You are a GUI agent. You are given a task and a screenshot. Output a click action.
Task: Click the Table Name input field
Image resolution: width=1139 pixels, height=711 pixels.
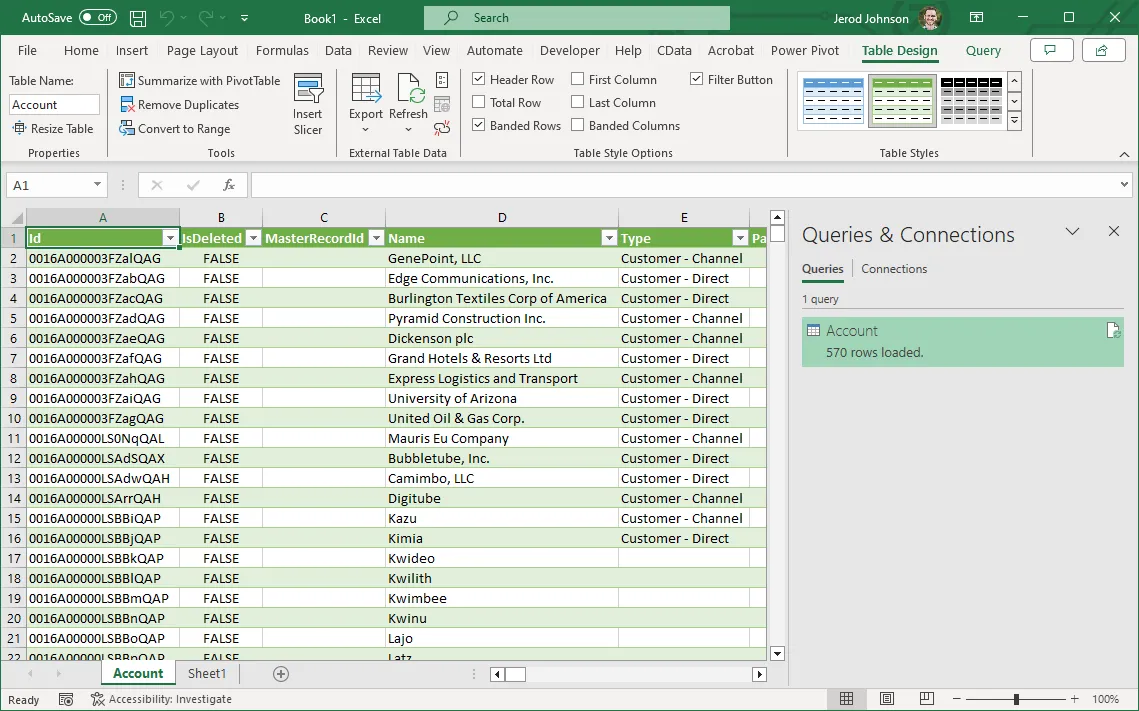point(55,105)
